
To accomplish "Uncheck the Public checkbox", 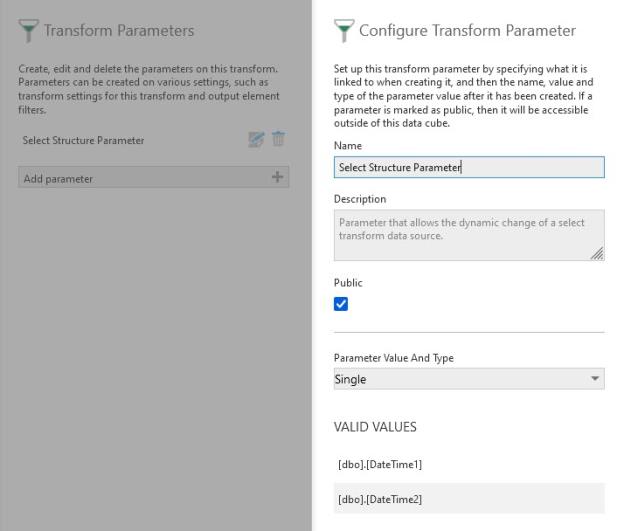I will 341,304.
